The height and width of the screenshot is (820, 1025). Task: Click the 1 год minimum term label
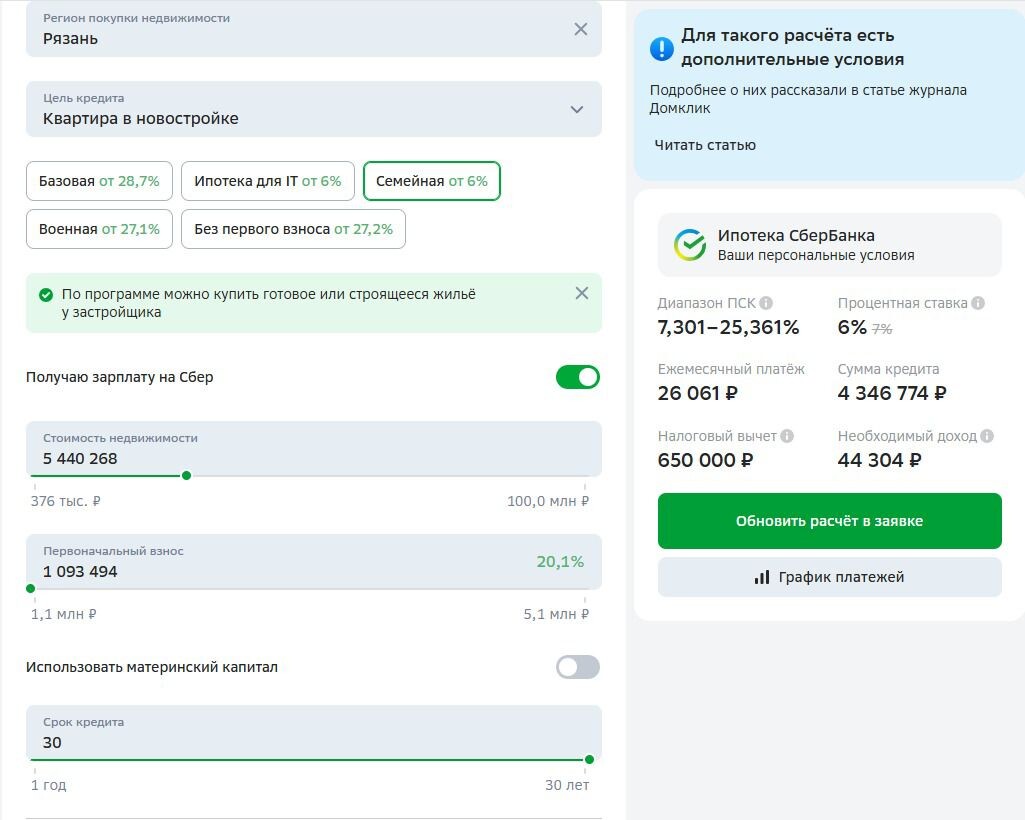(x=48, y=785)
